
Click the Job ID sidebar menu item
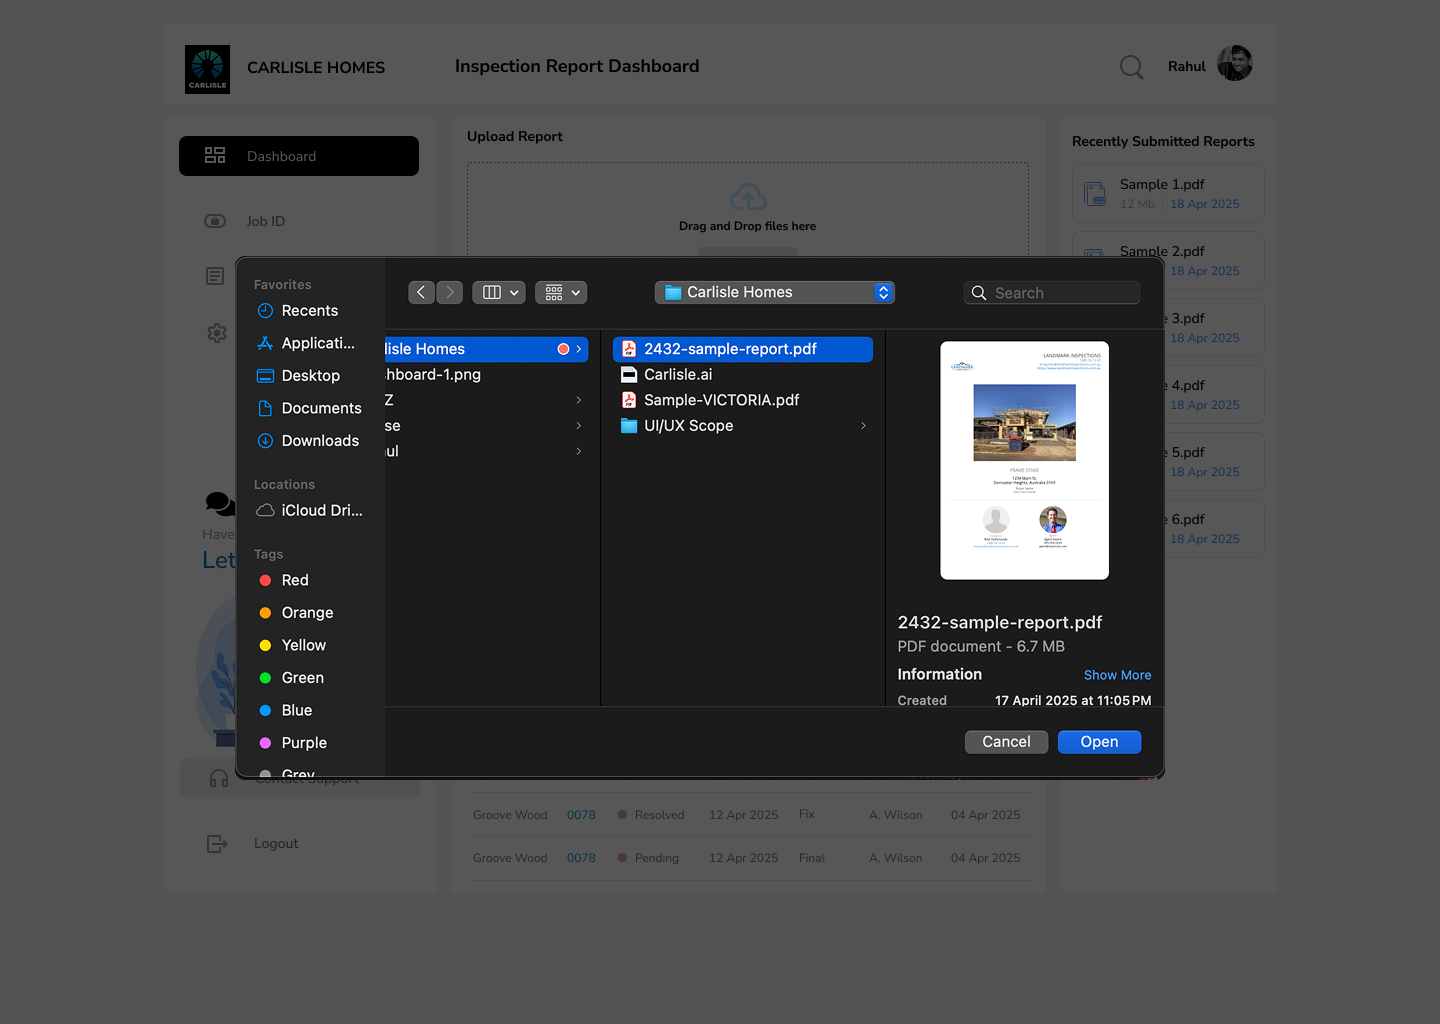265,221
